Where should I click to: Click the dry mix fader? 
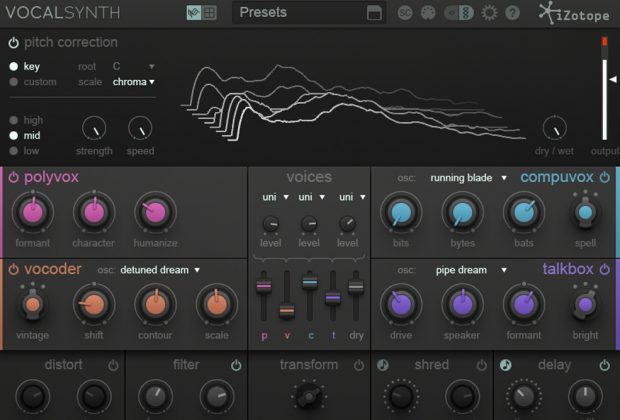[x=356, y=286]
